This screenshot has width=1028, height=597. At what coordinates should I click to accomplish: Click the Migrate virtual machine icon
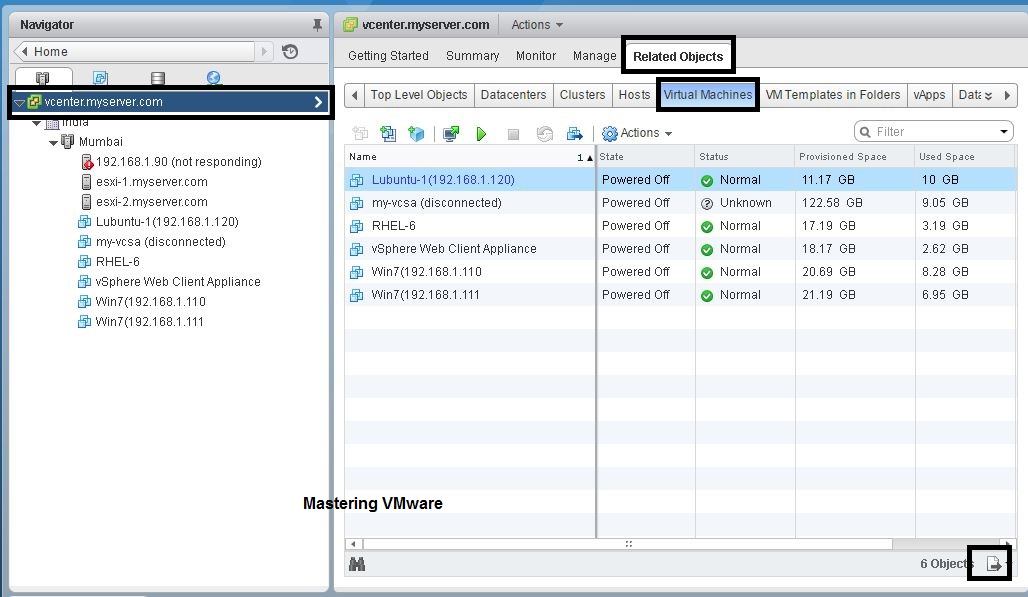tap(573, 133)
